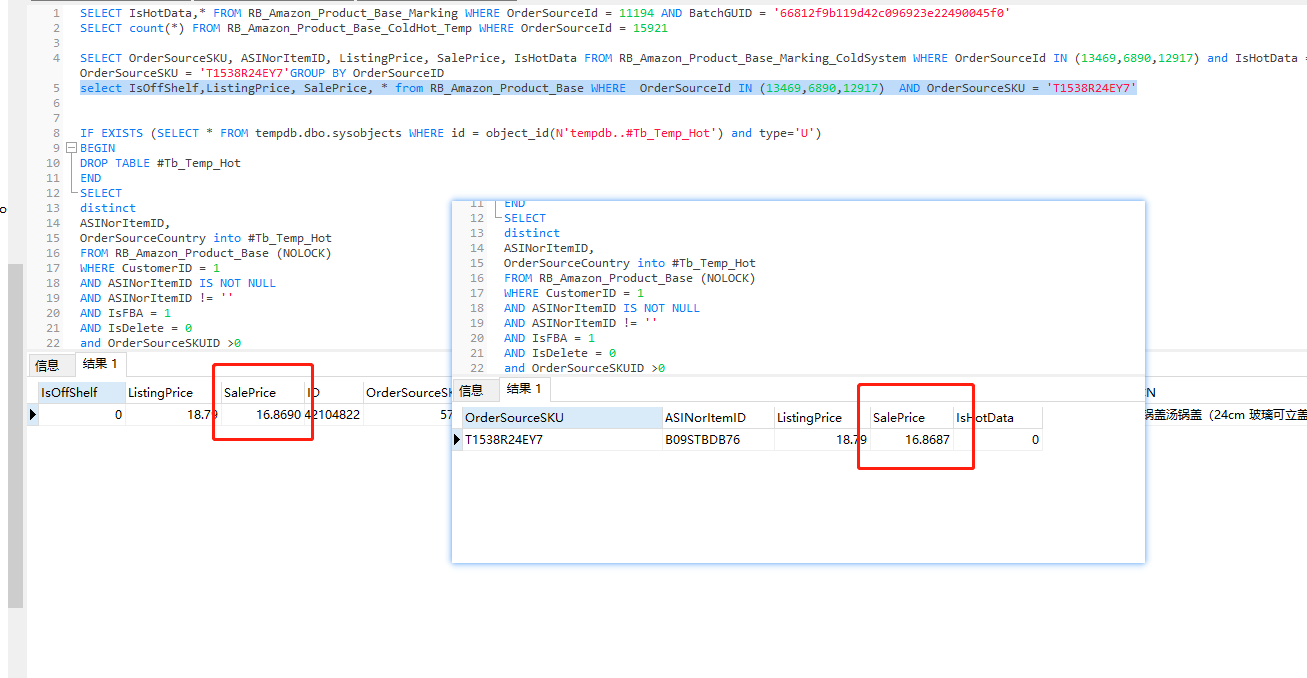This screenshot has width=1307, height=678.
Task: Select 结果 1 tab in front inset window
Action: (x=524, y=389)
